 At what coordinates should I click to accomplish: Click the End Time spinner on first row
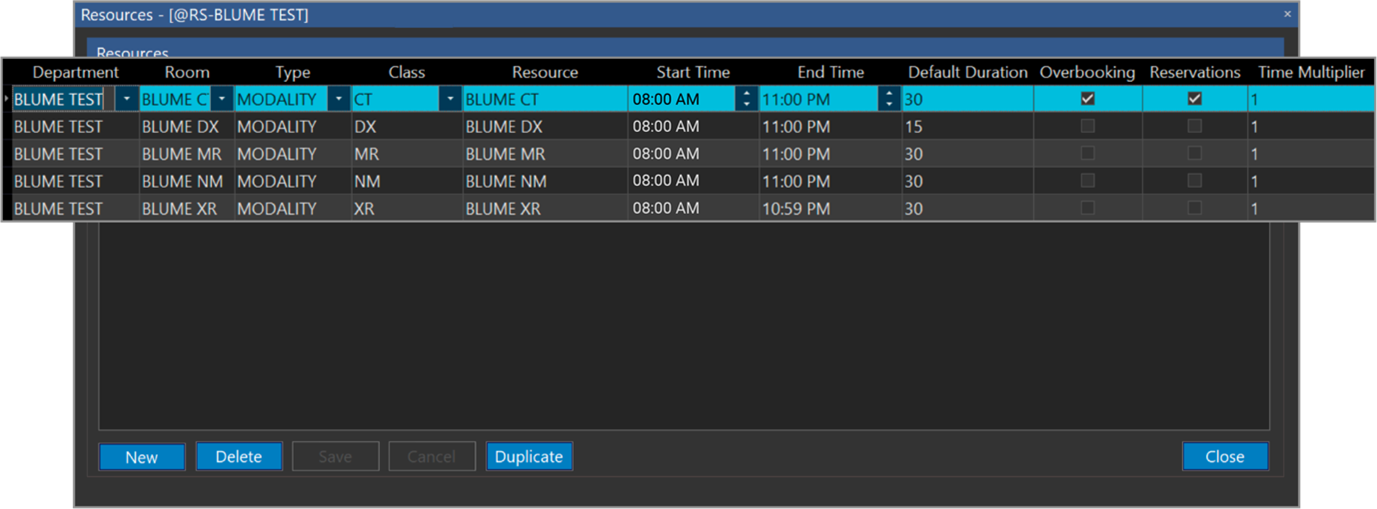pos(889,99)
